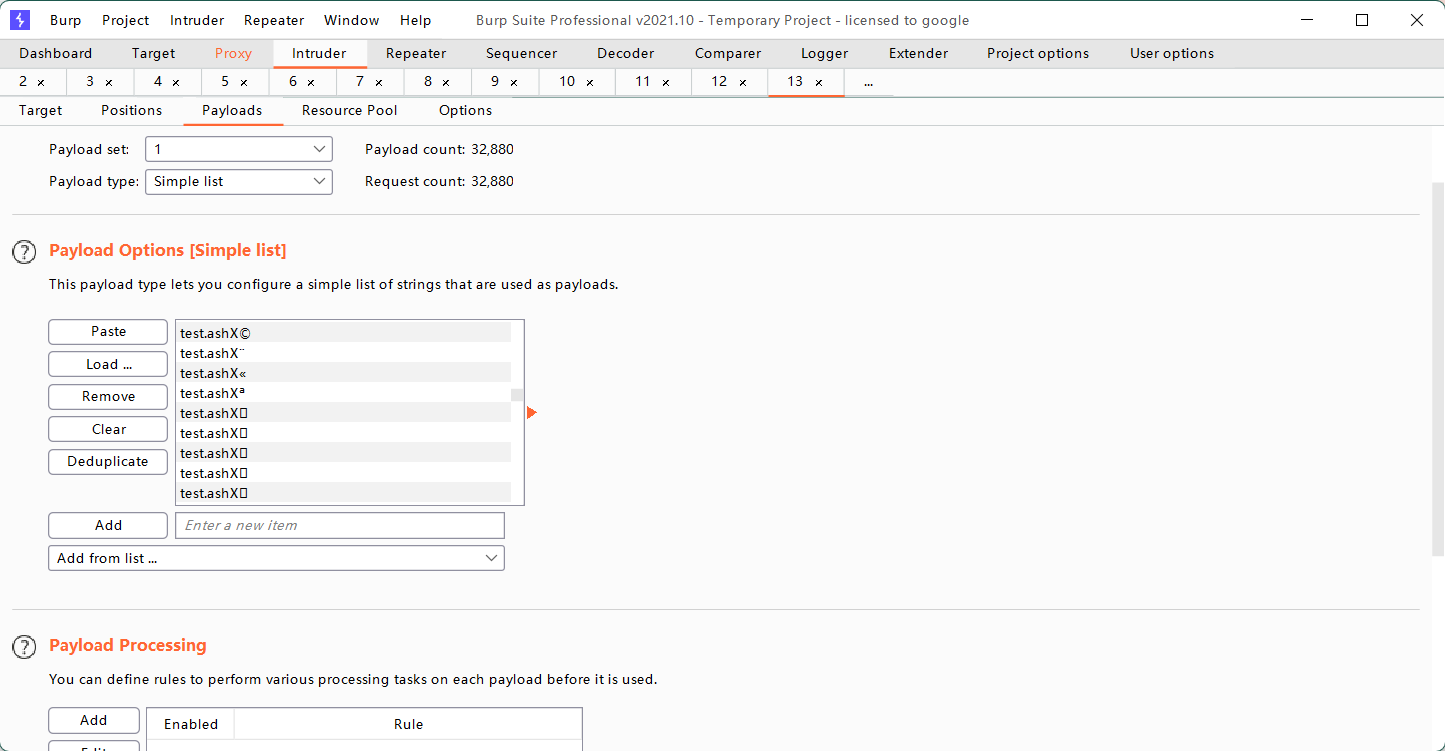
Task: Switch to the Logger tab
Action: pos(825,53)
